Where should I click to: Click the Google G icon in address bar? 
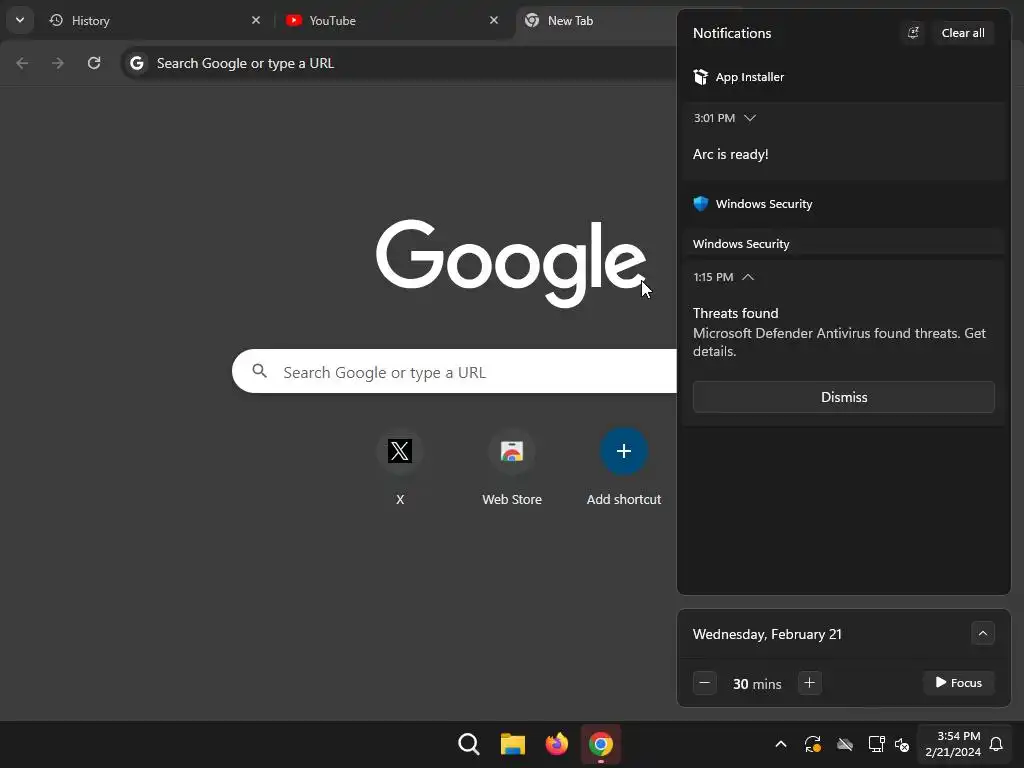click(136, 63)
